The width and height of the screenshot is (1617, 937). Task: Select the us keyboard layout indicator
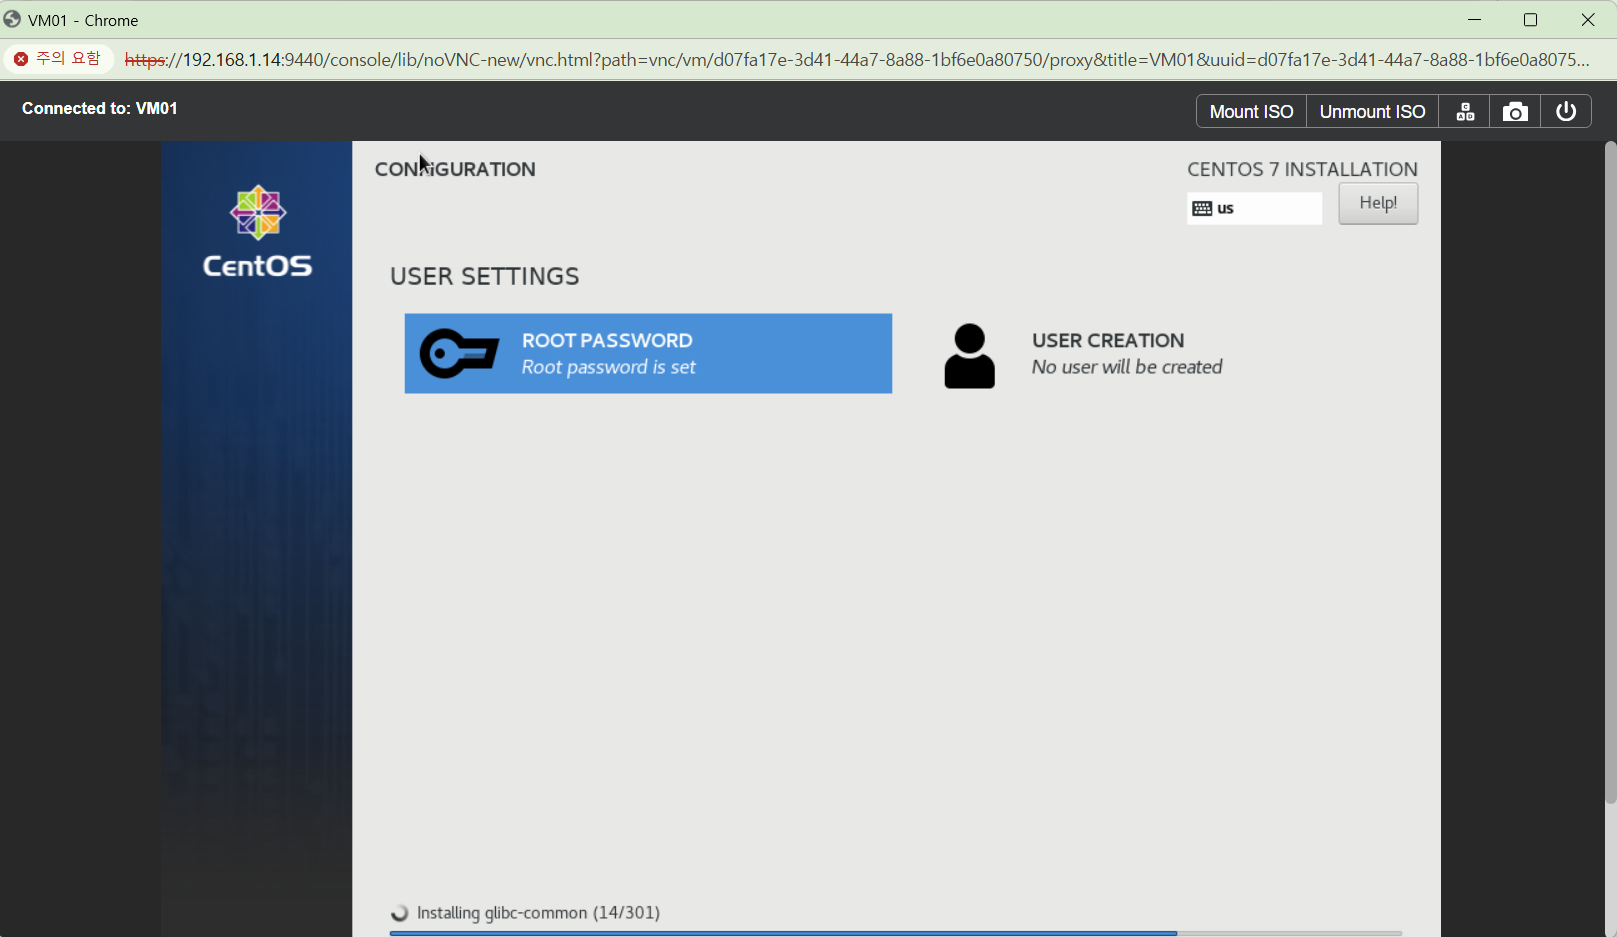[x=1254, y=208]
